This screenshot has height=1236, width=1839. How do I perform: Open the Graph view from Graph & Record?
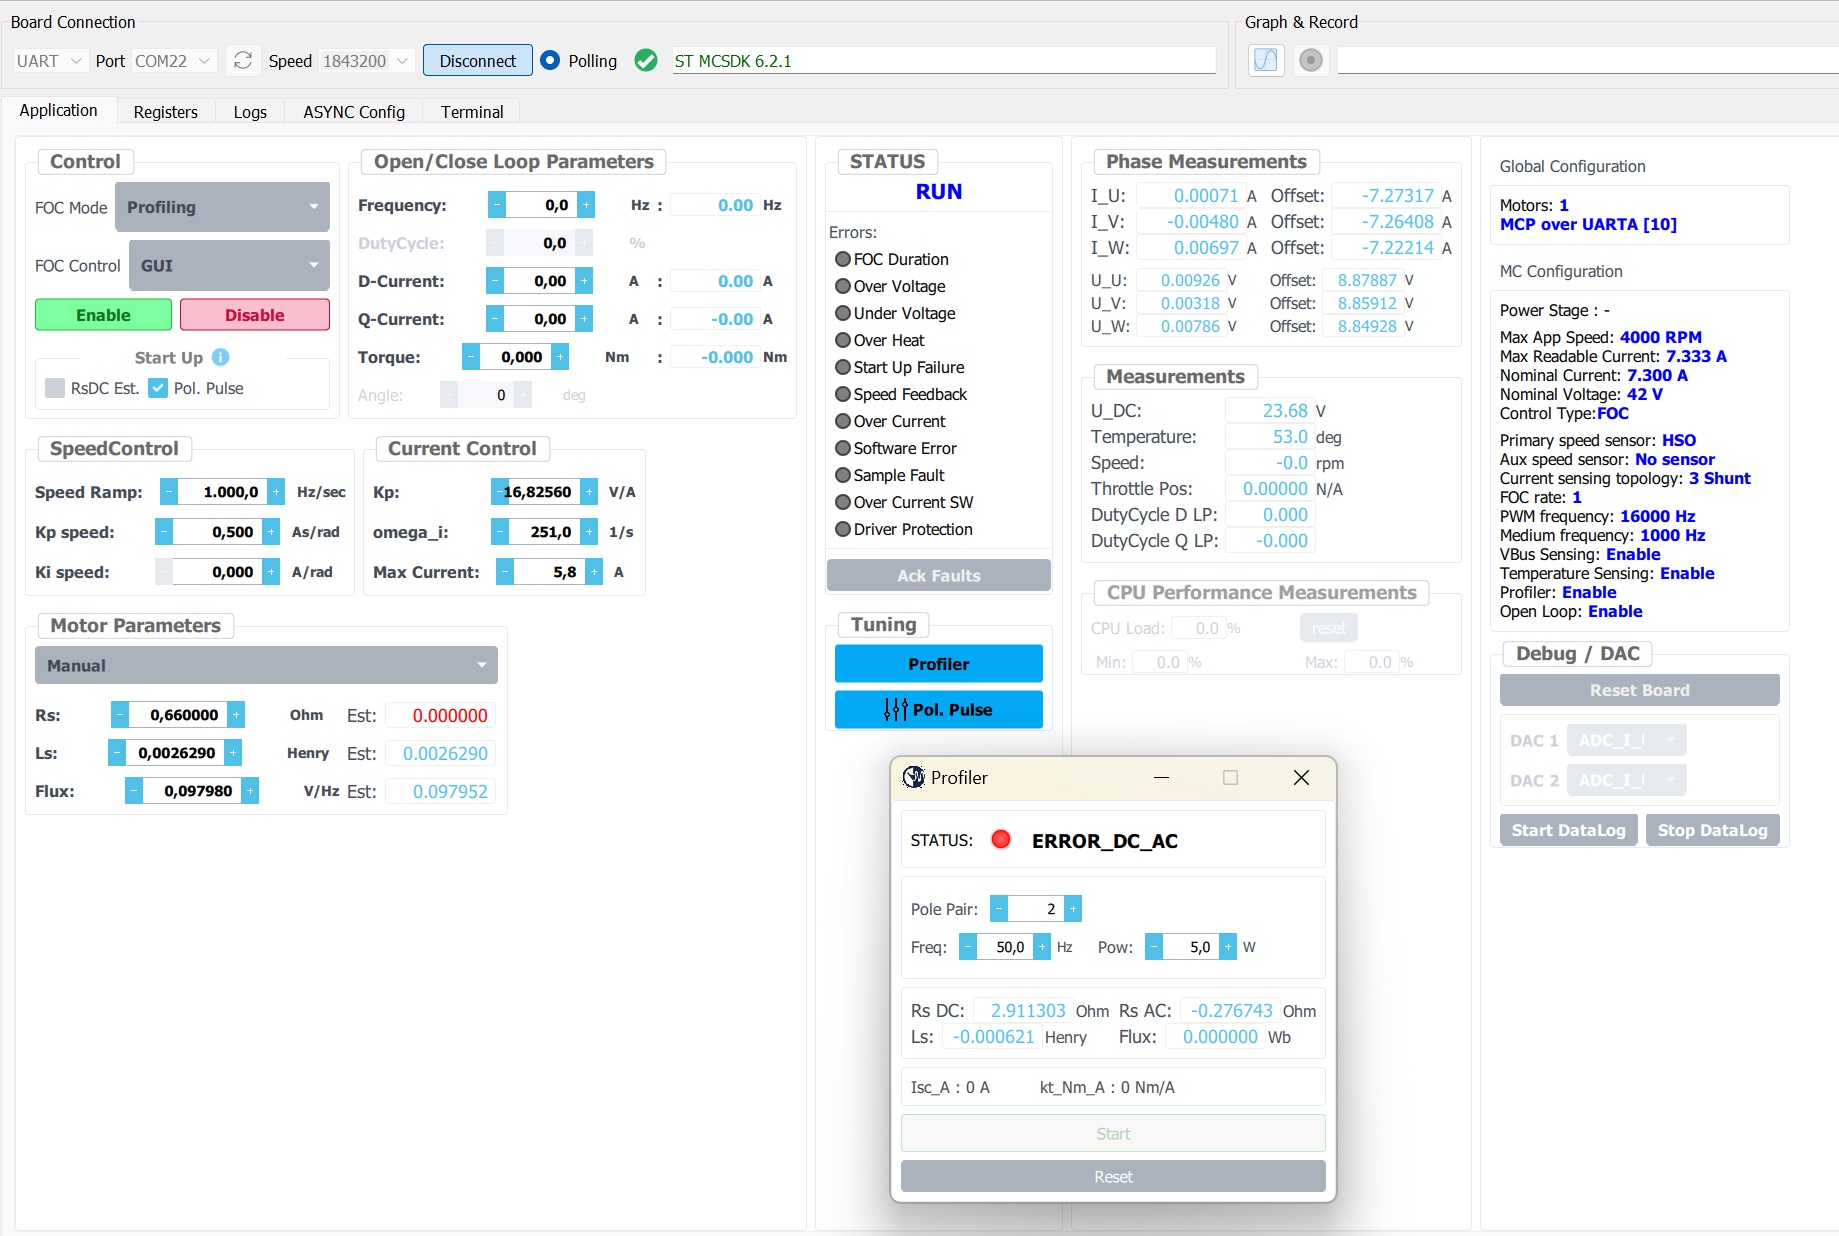pos(1264,60)
